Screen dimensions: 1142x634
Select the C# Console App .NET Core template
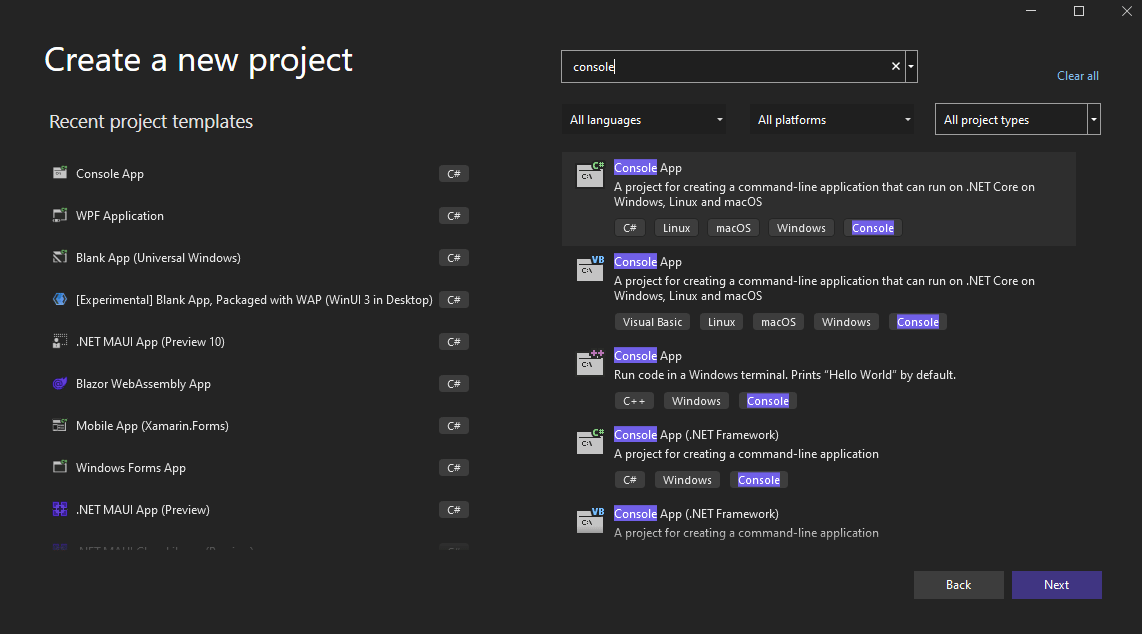click(x=819, y=199)
